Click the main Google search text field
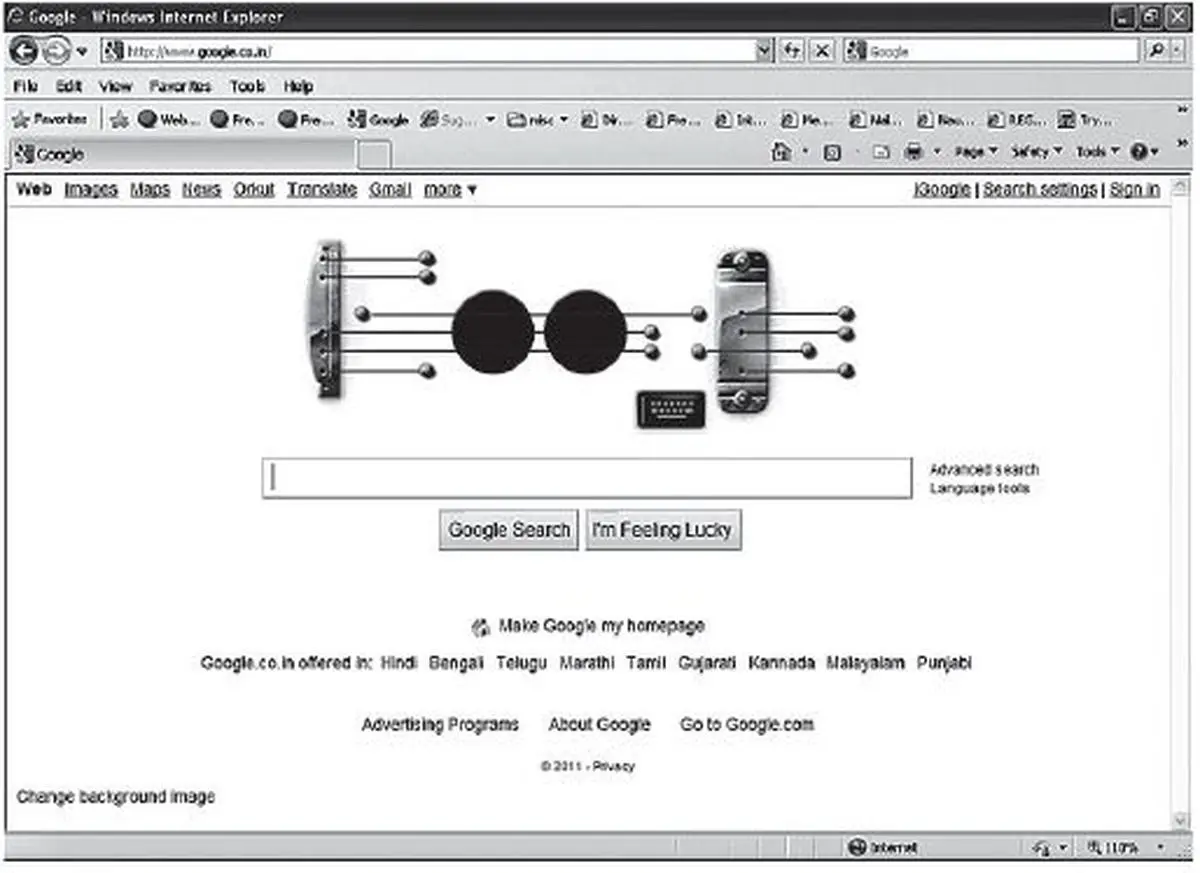The image size is (1200, 873). (x=587, y=478)
